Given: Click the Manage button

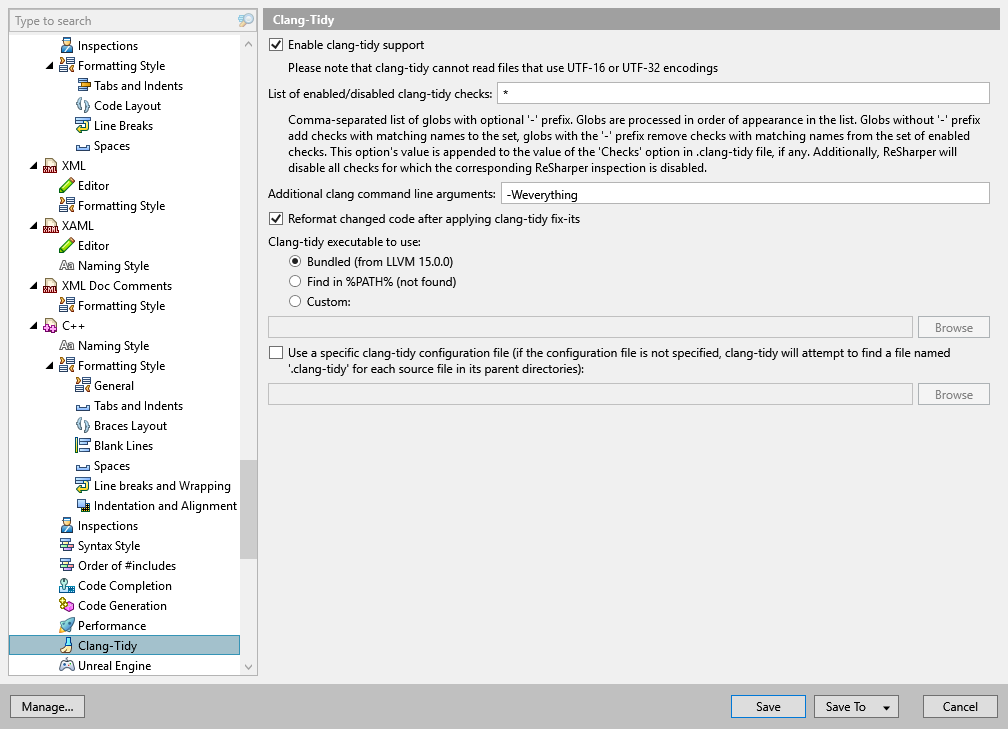Looking at the screenshot, I should (x=47, y=706).
